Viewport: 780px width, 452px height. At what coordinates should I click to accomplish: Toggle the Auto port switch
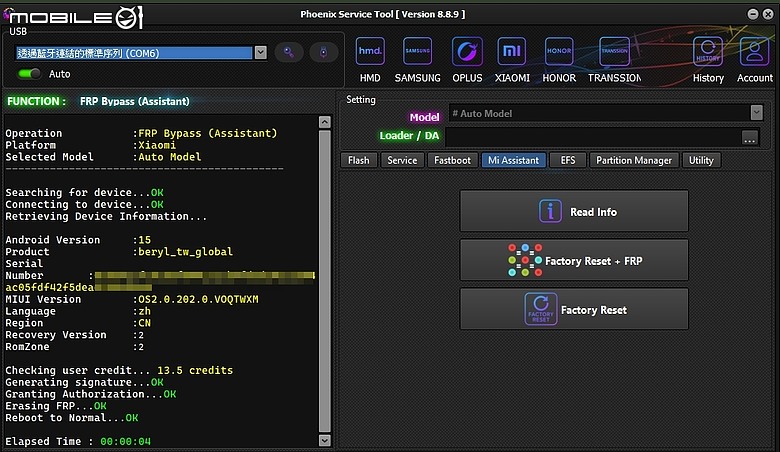(29, 74)
